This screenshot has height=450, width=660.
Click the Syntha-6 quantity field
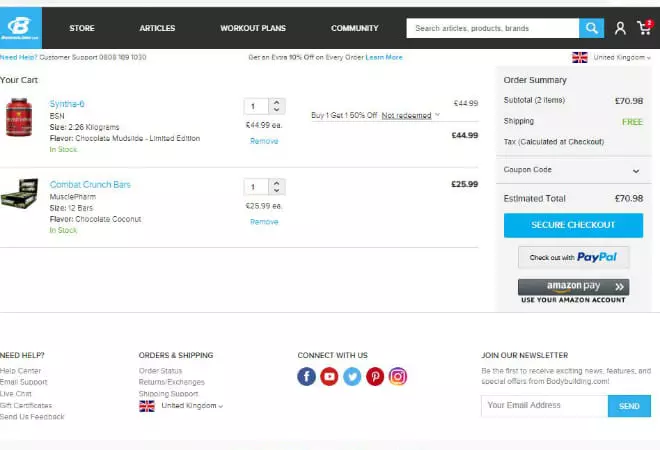coord(256,106)
